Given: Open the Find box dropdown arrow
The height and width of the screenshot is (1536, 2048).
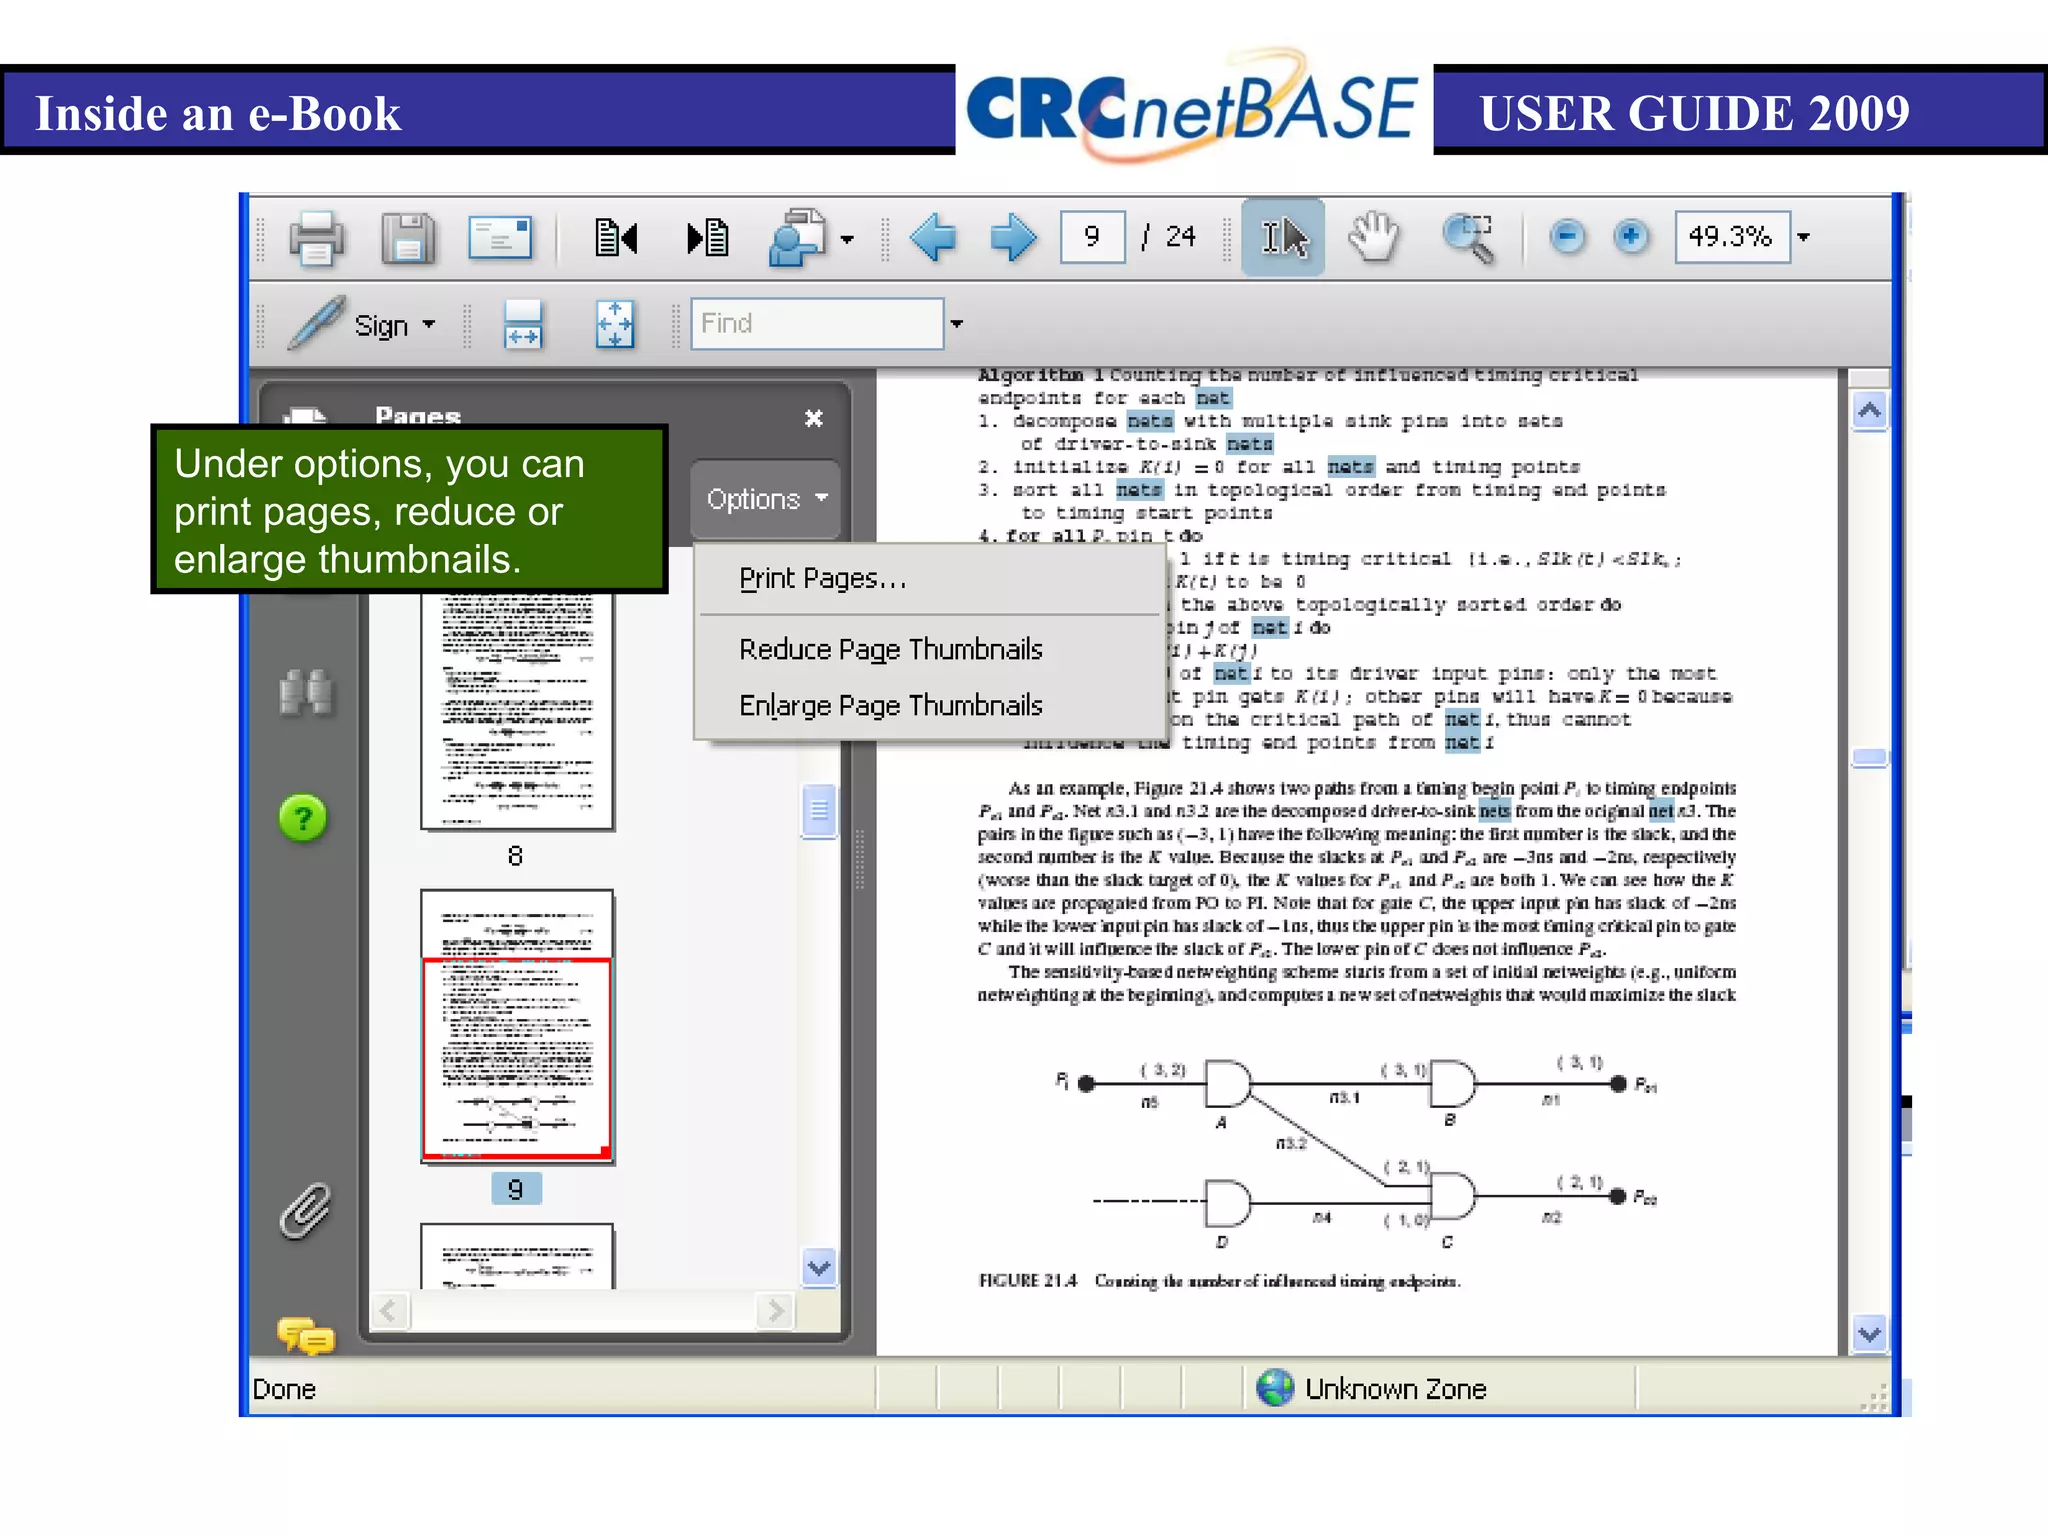Looking at the screenshot, I should coord(956,324).
